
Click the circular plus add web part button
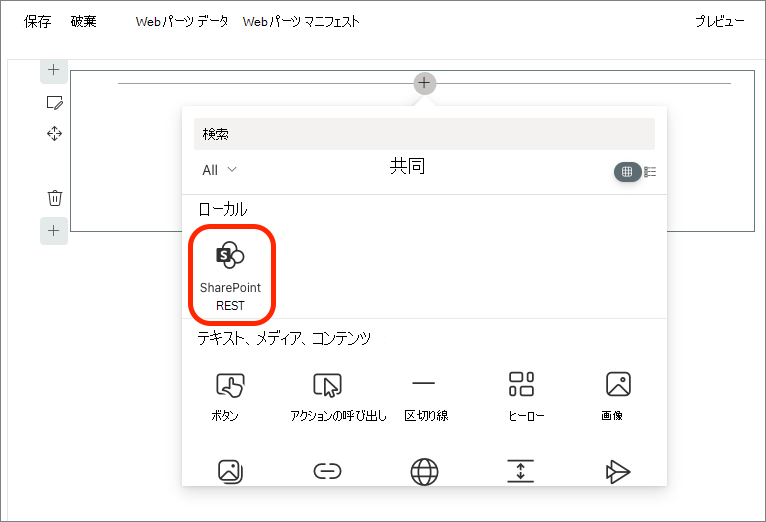(424, 83)
